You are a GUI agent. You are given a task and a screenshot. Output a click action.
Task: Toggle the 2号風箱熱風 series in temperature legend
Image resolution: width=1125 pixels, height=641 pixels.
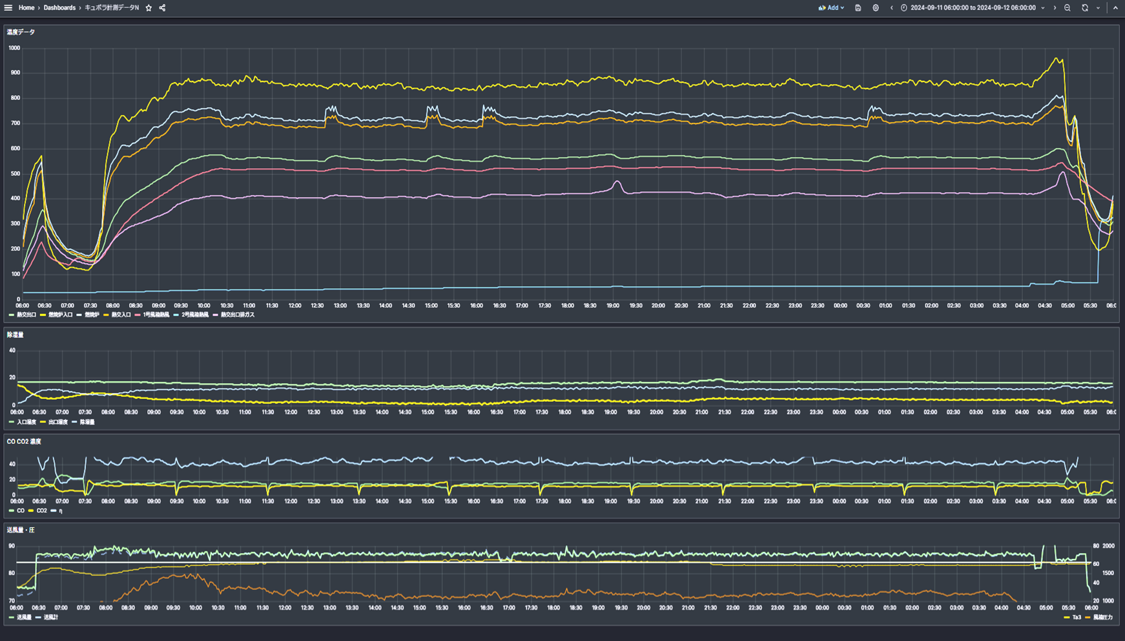[x=195, y=315]
